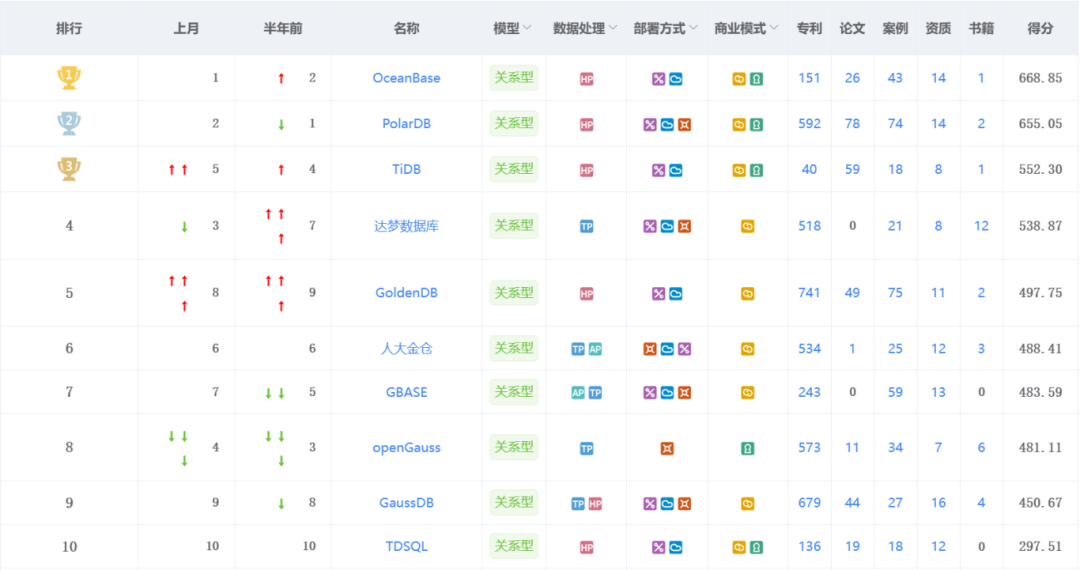
Task: Open the GBASE database link
Action: coord(406,392)
